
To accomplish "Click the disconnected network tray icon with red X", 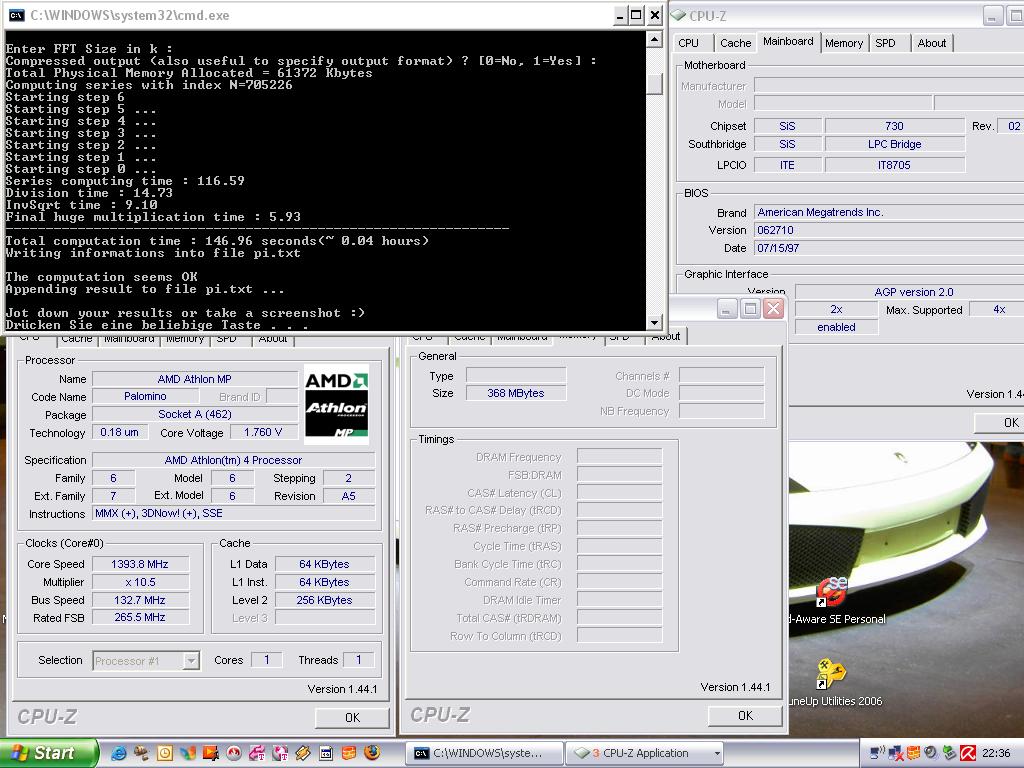I will click(x=896, y=753).
